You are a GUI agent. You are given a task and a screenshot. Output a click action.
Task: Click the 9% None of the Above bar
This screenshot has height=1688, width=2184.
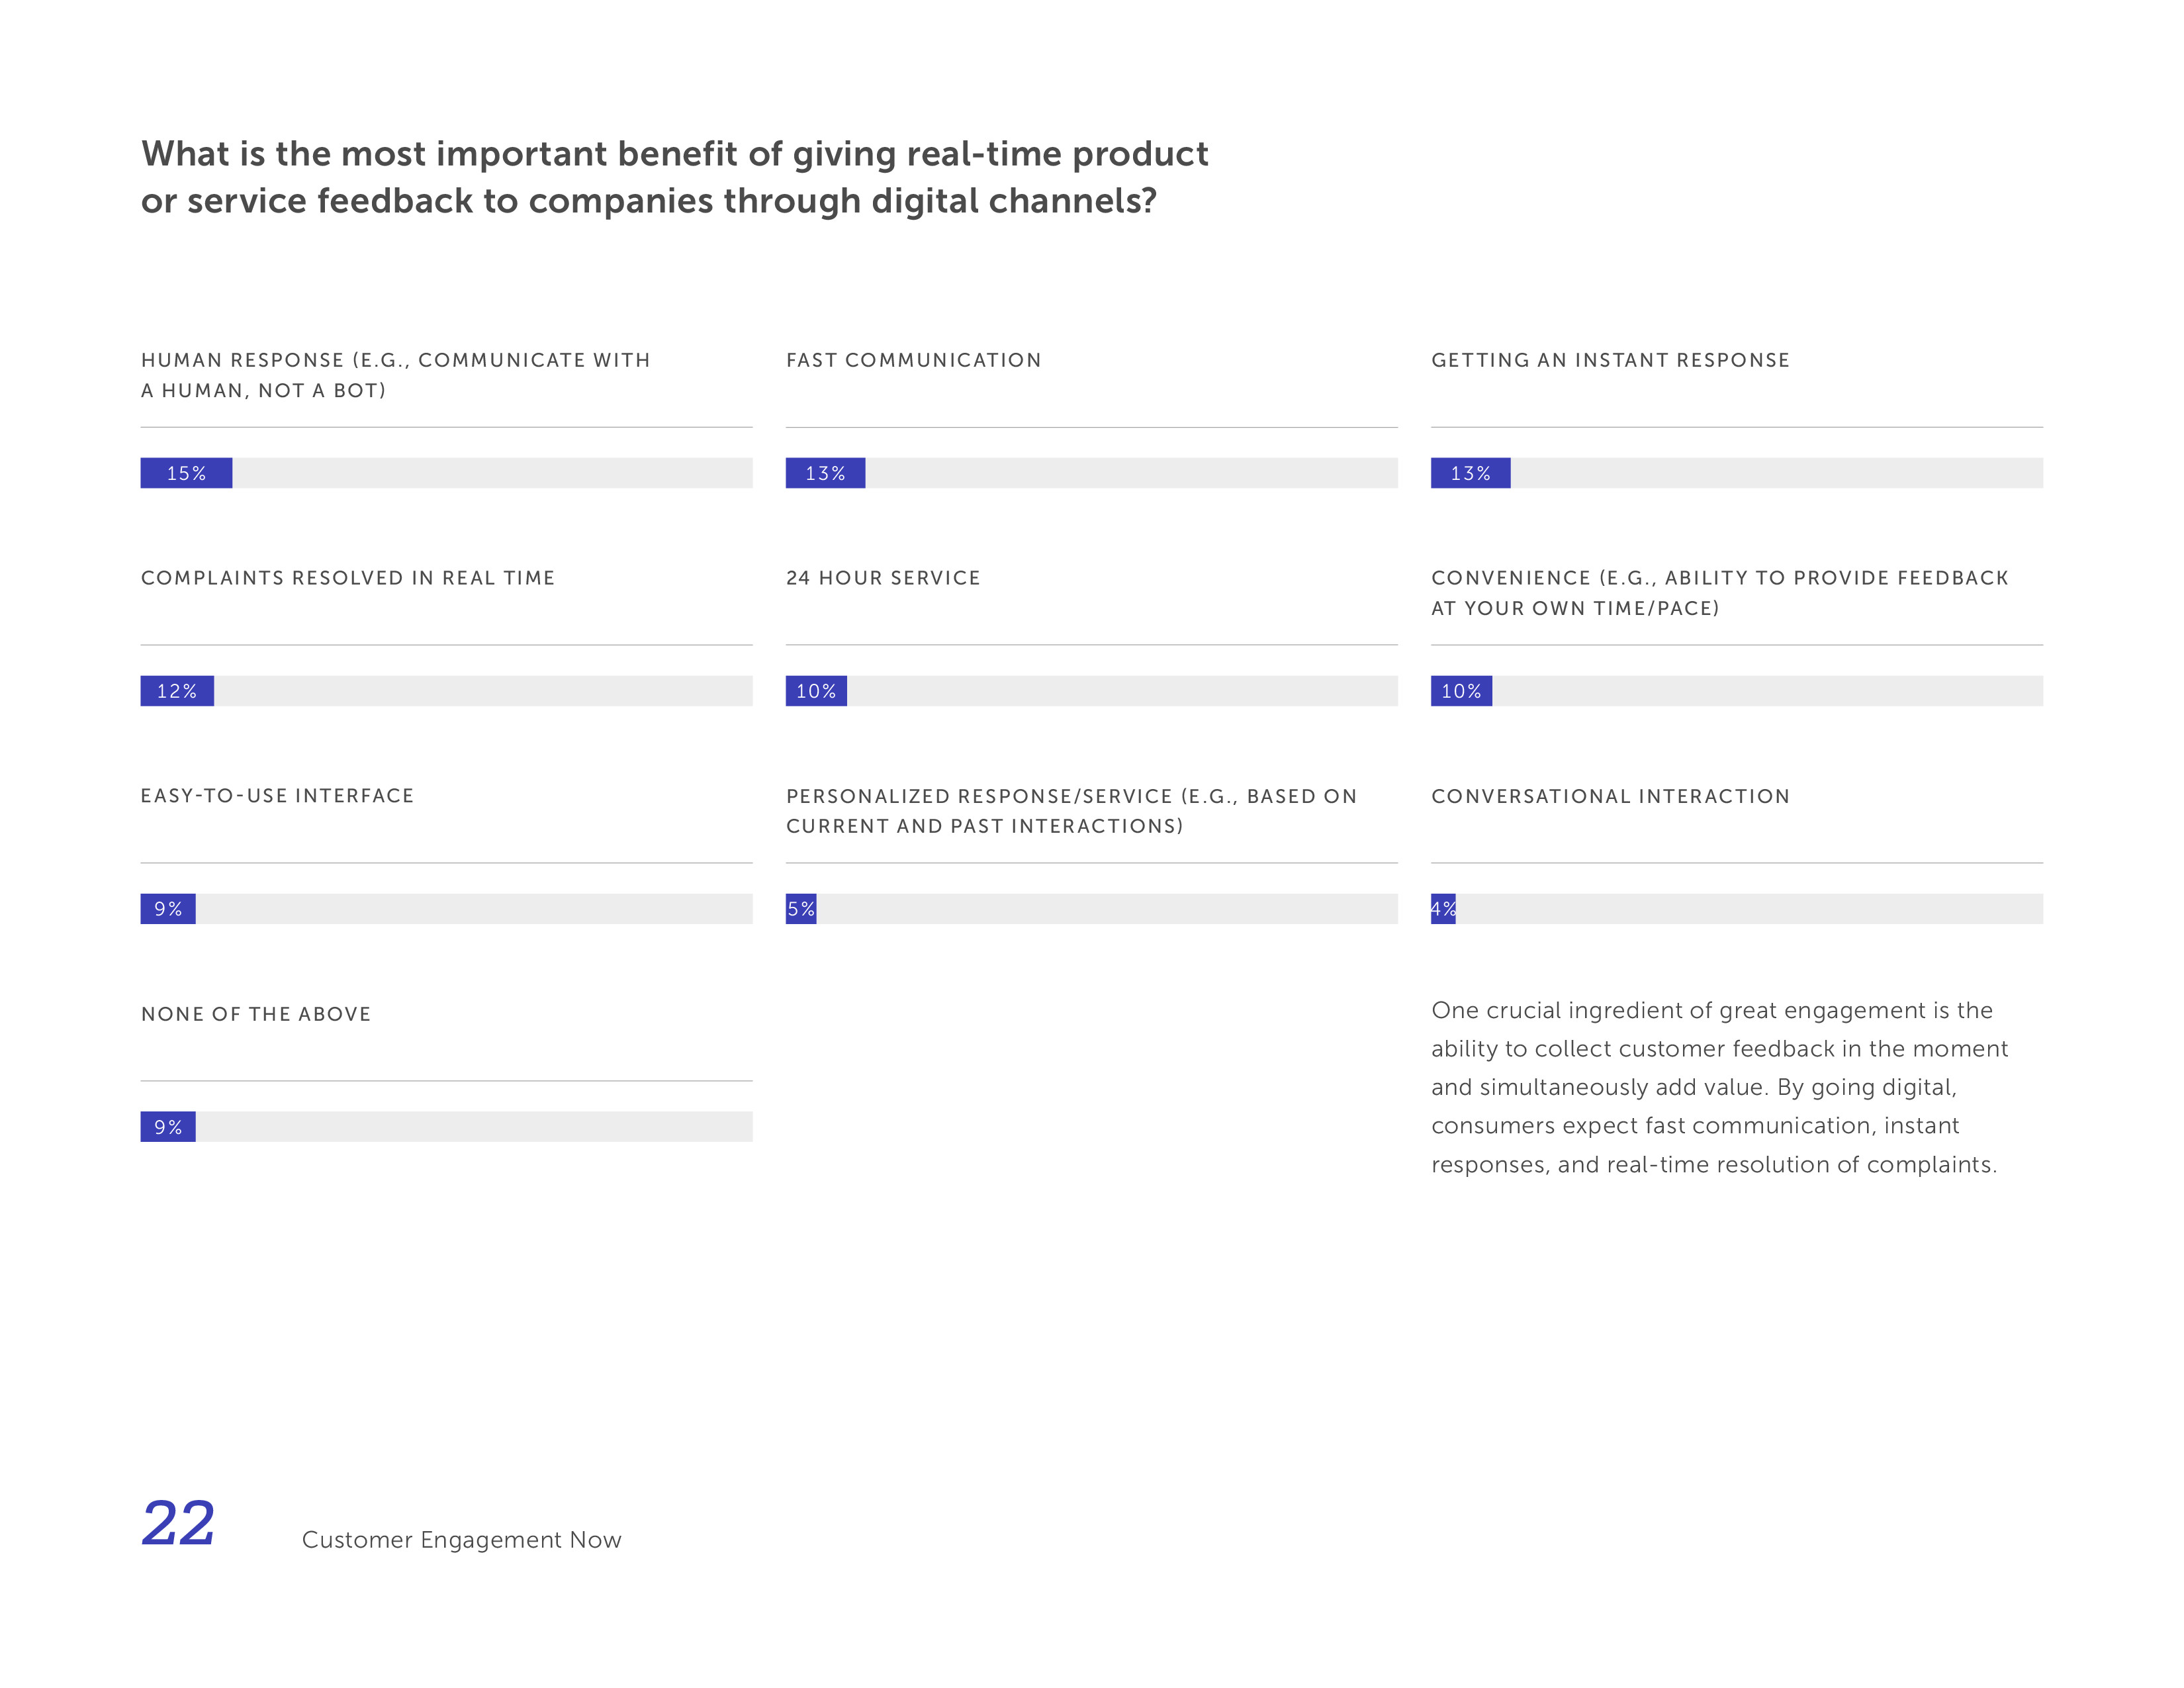(x=168, y=1127)
